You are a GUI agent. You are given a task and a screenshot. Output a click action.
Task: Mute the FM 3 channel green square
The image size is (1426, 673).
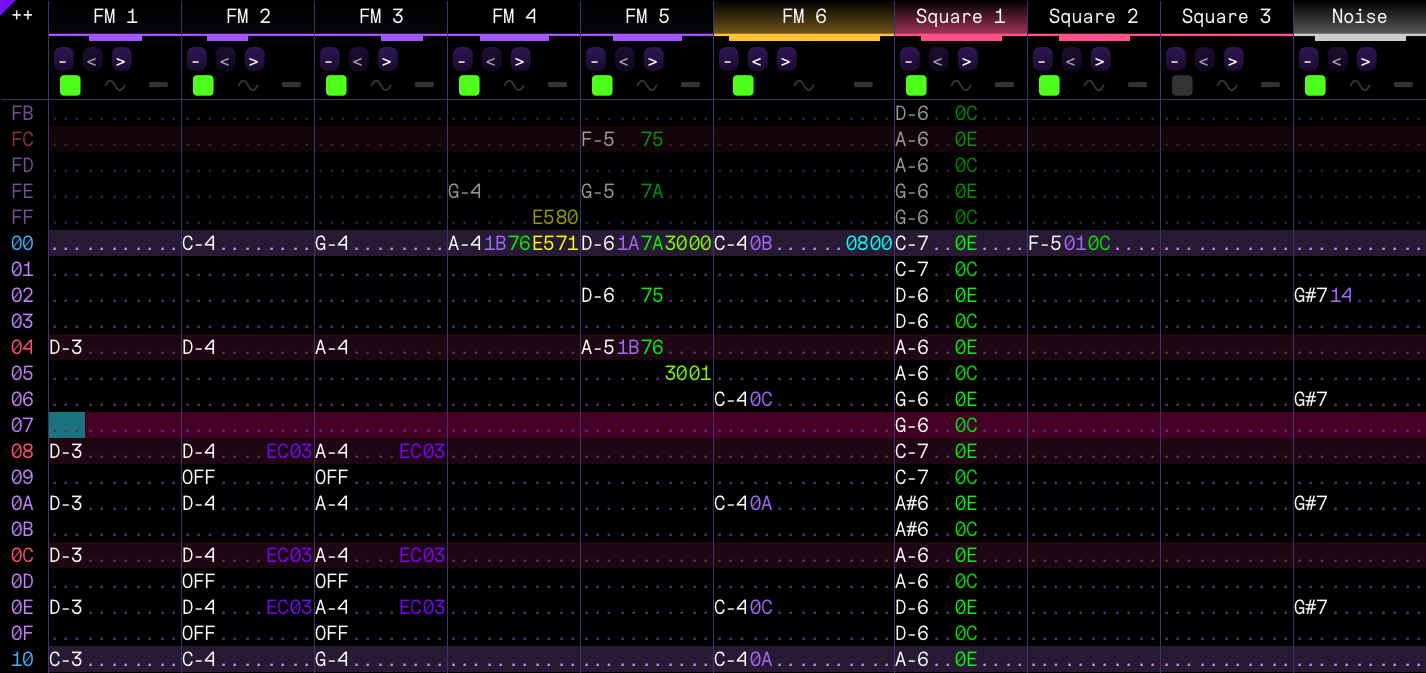point(336,85)
